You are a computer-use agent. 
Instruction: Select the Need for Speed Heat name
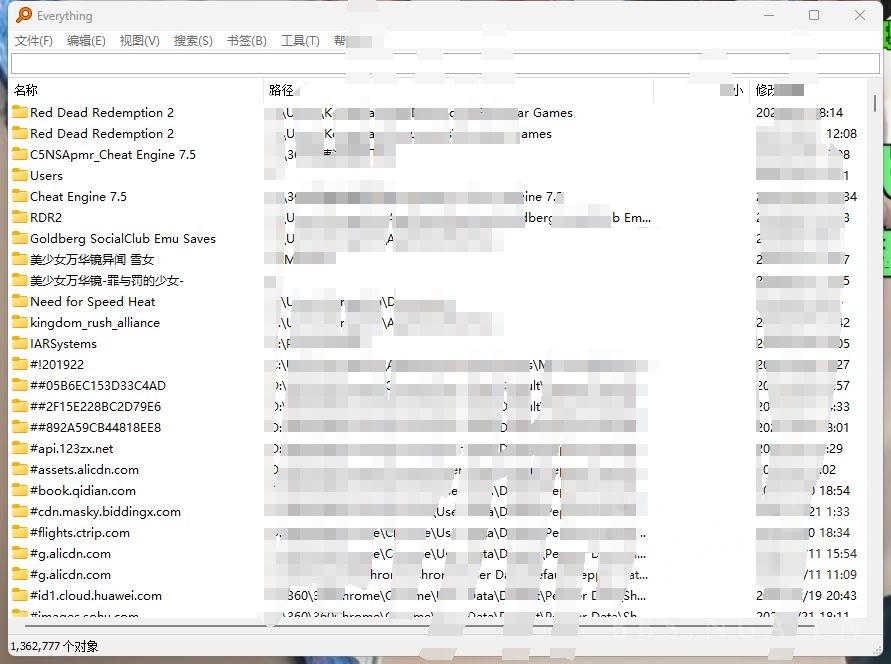point(93,302)
